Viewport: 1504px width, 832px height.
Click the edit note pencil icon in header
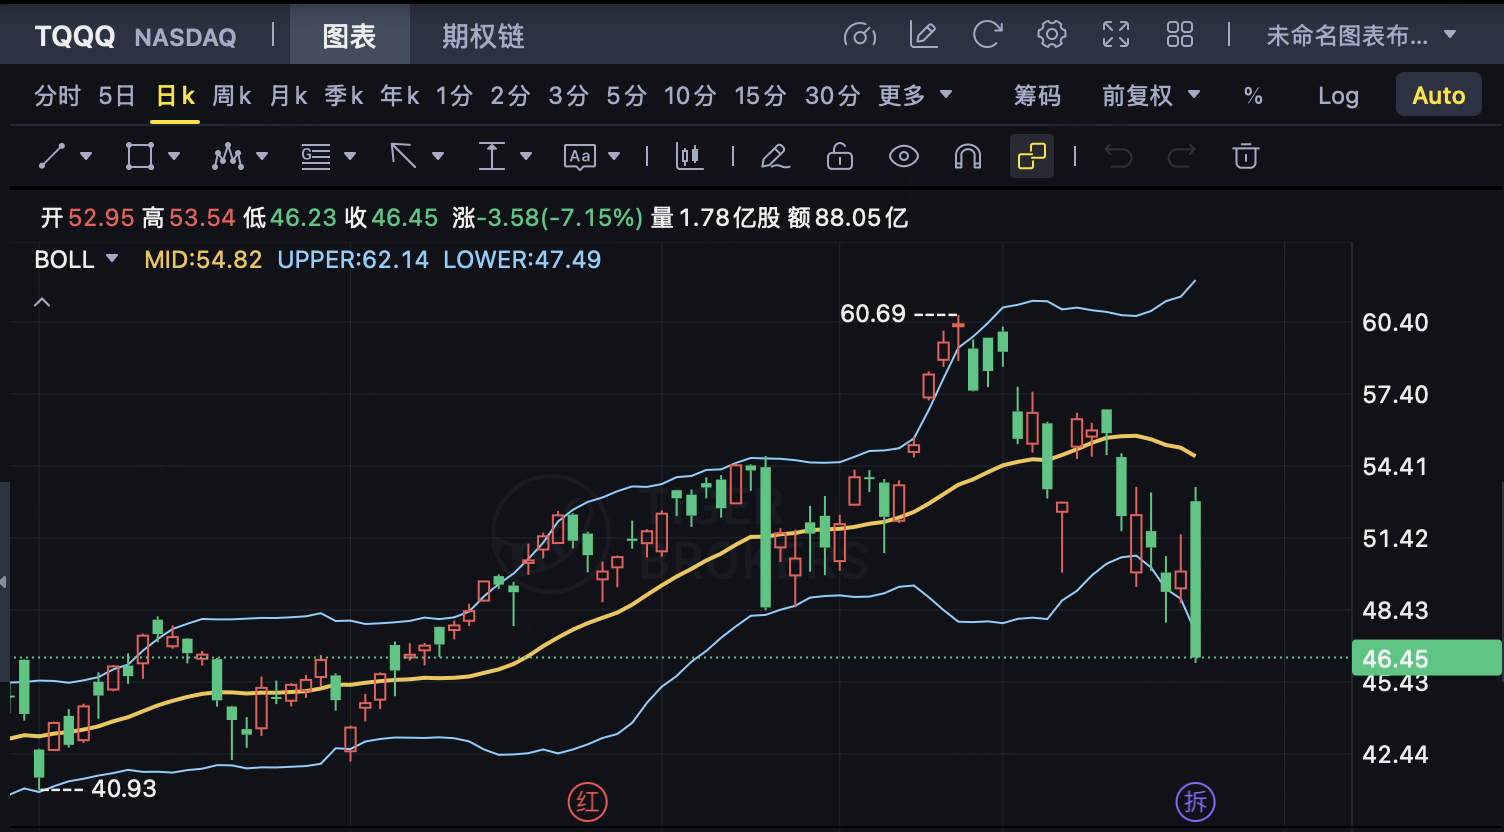pos(924,36)
